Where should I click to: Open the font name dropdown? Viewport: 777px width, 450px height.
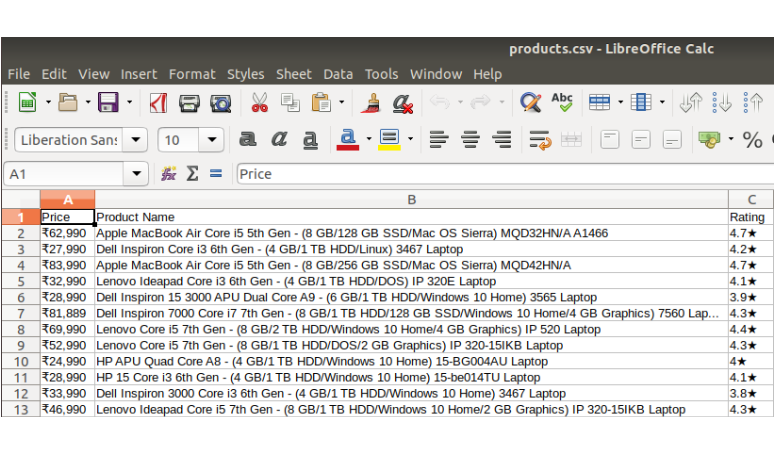tap(136, 140)
